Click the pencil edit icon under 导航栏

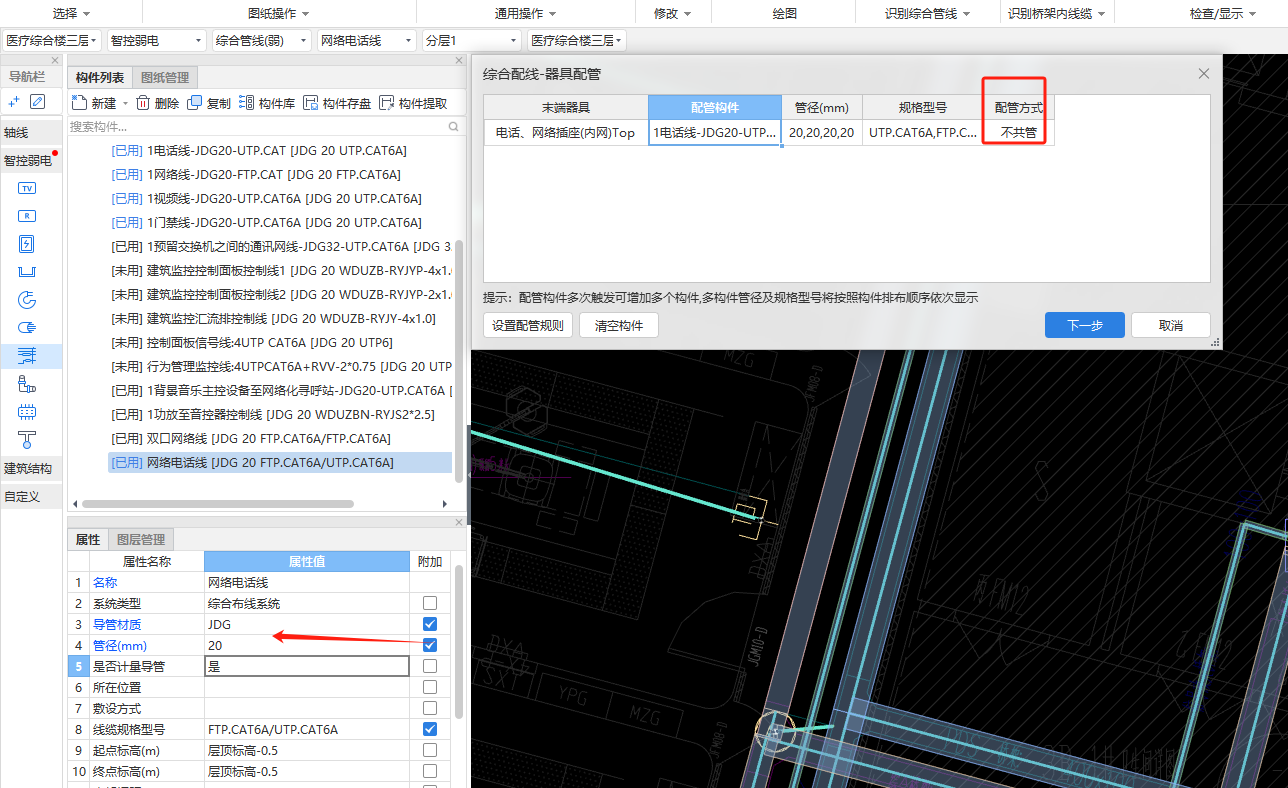click(x=38, y=101)
